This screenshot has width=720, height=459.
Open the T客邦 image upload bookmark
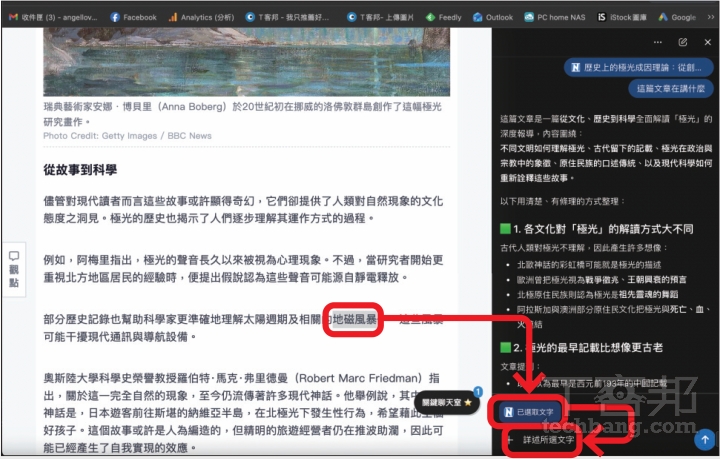(x=381, y=17)
